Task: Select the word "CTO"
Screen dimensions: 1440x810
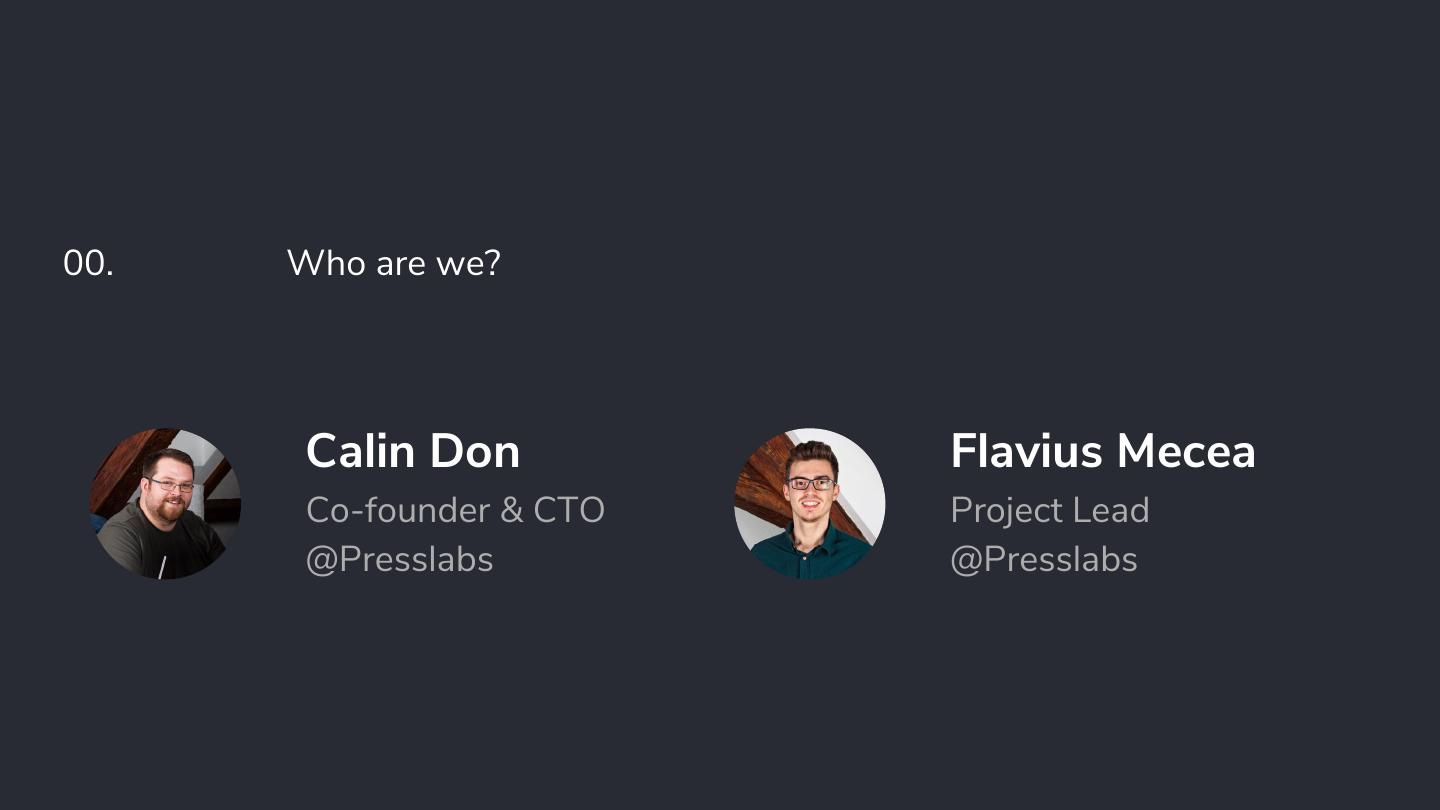Action: [569, 510]
